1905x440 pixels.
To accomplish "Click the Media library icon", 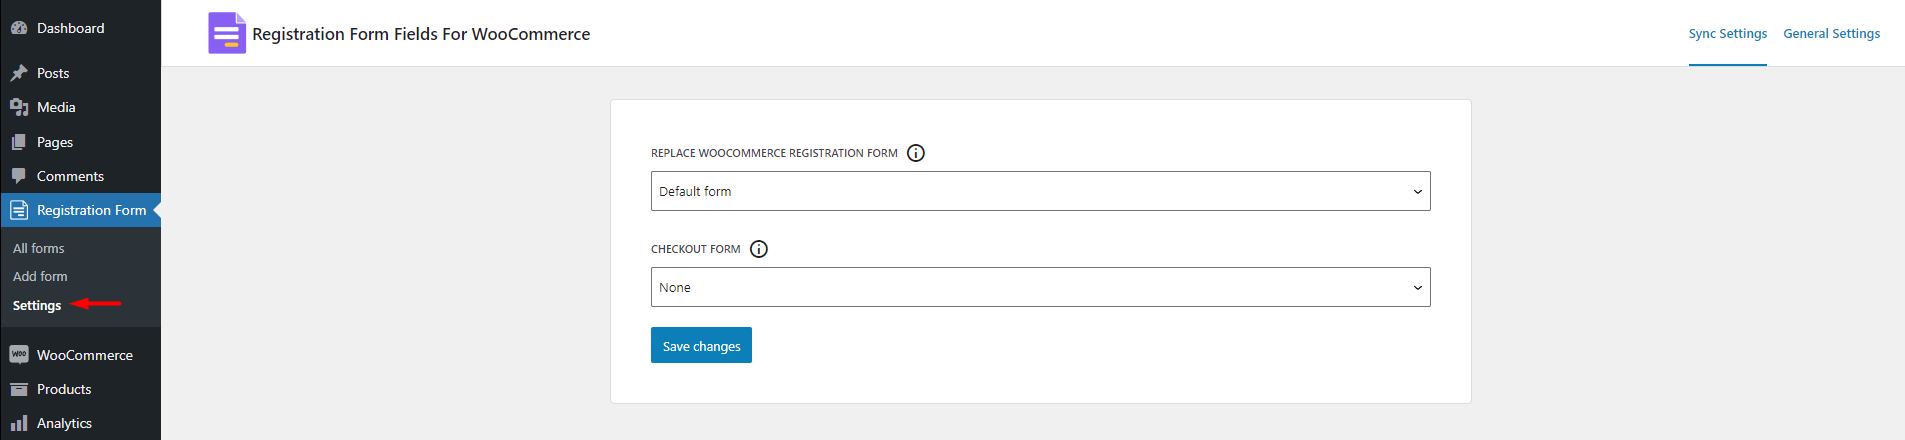I will pos(19,107).
